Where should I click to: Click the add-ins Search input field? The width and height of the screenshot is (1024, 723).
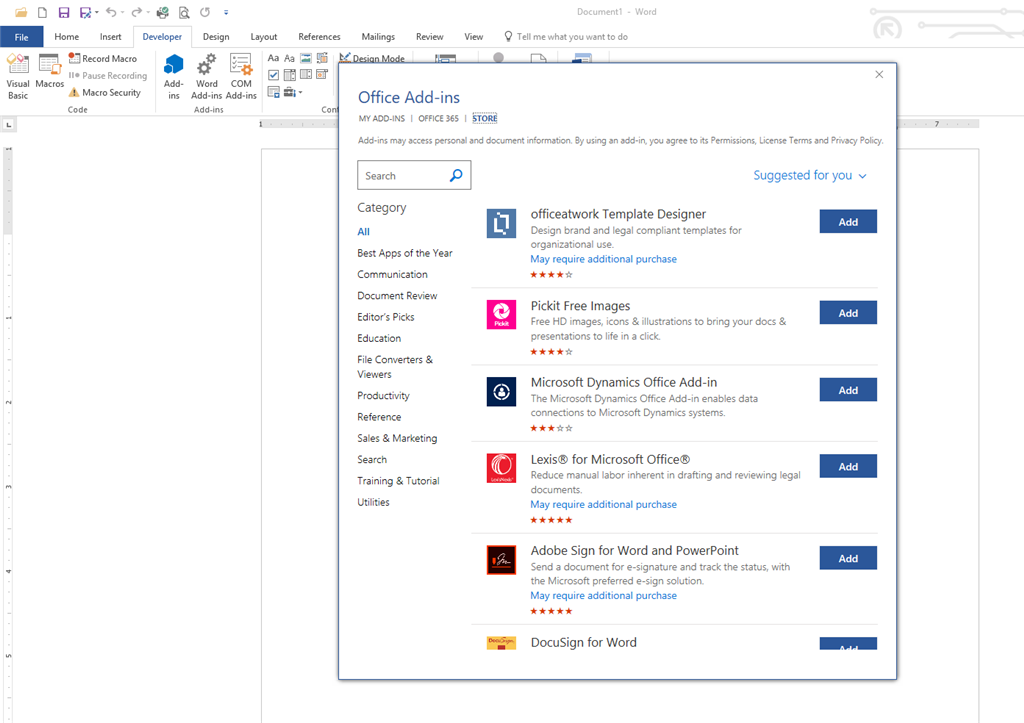pos(414,175)
